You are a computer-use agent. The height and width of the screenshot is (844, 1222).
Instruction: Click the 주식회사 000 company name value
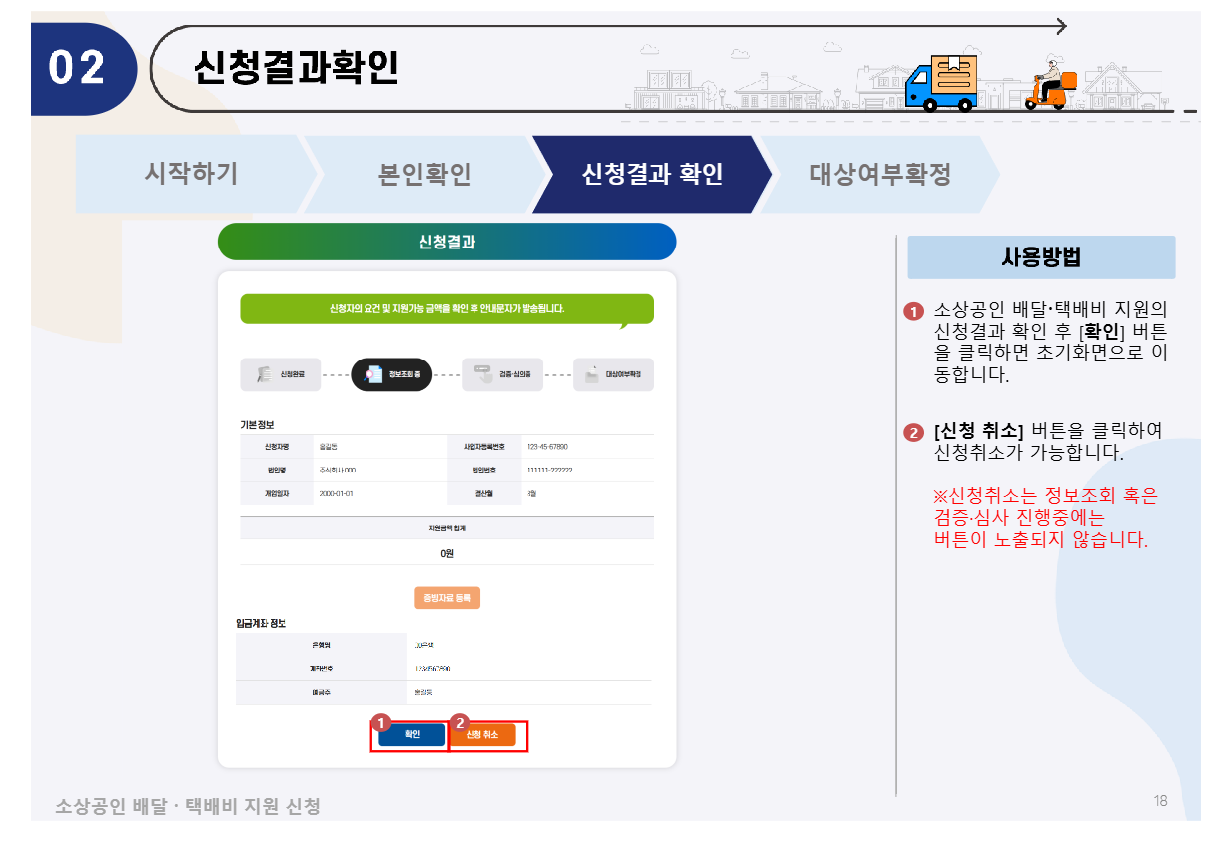pos(338,470)
